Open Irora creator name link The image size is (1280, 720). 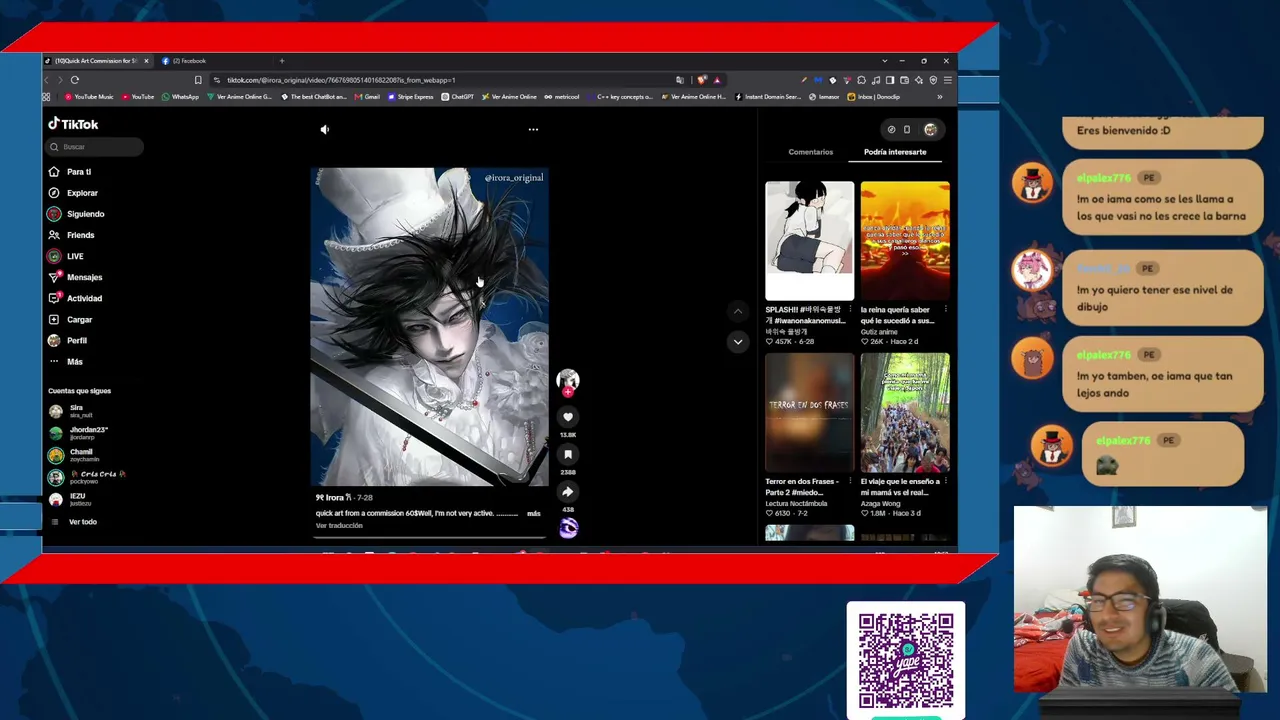[x=334, y=497]
